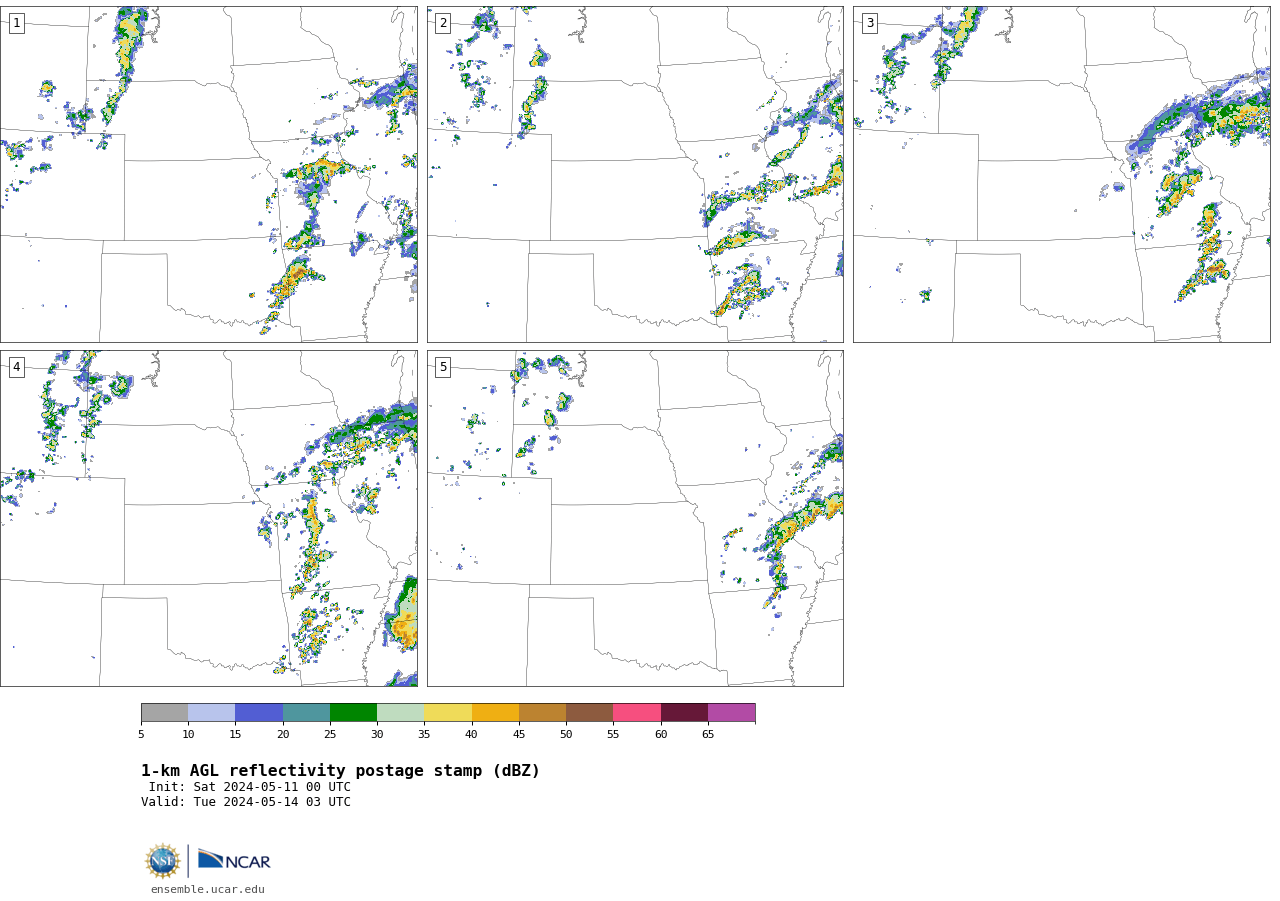Click the panel number label 4

click(x=16, y=367)
